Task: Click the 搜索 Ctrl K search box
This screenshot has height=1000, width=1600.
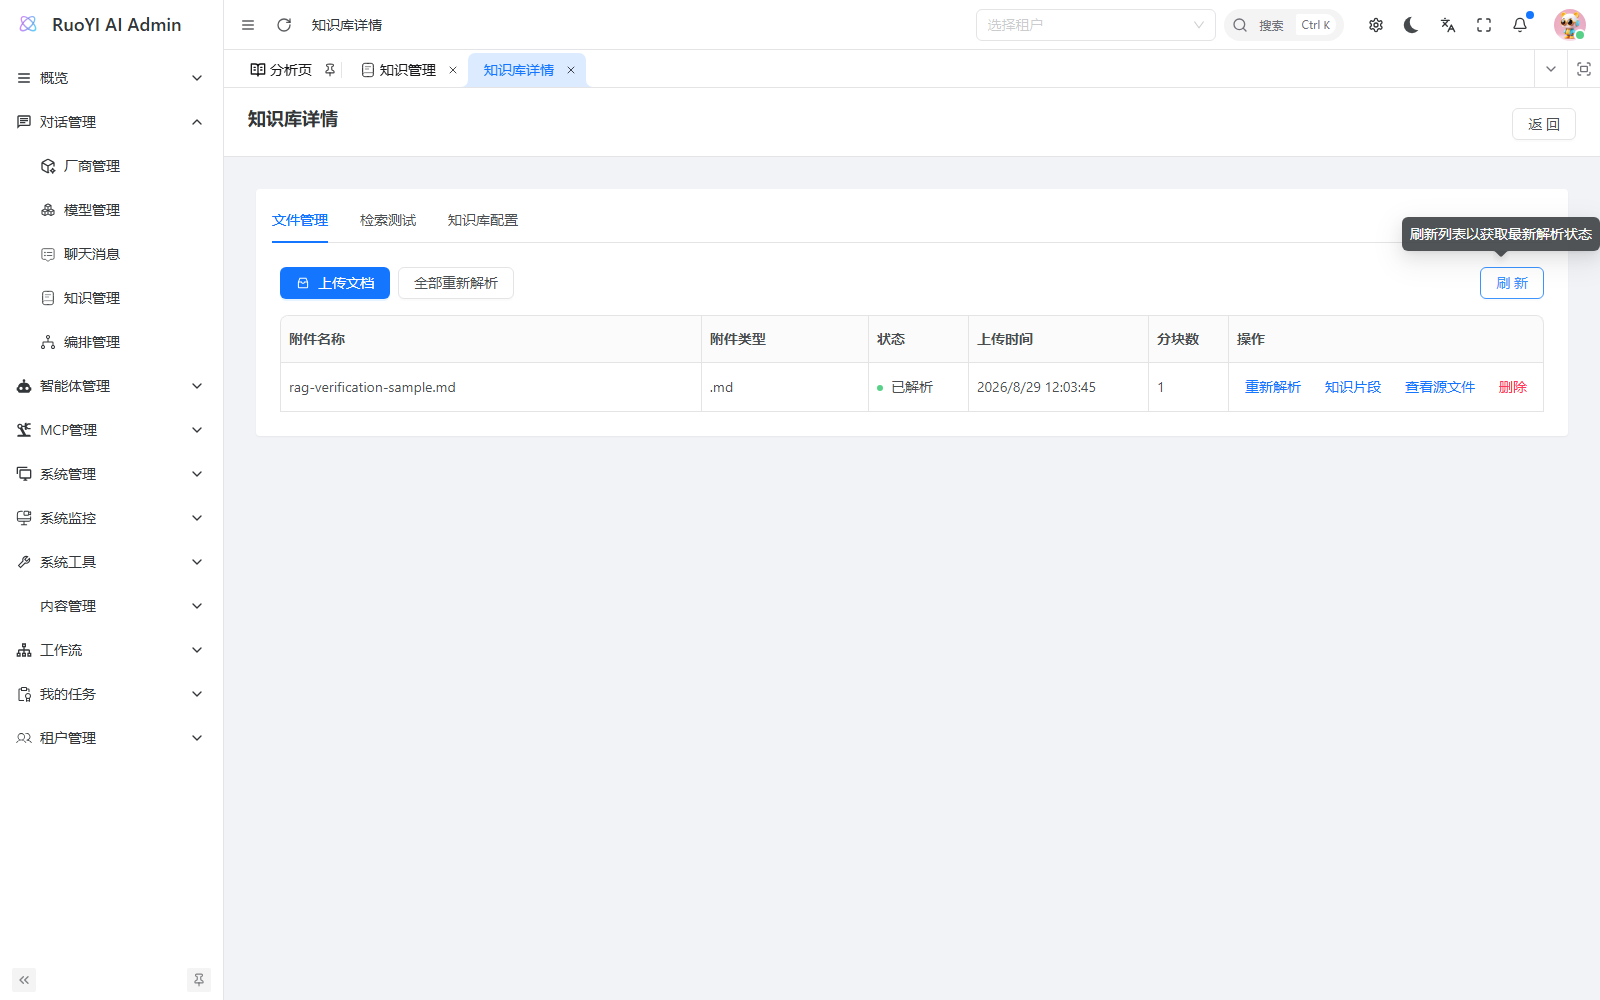Action: [x=1284, y=25]
